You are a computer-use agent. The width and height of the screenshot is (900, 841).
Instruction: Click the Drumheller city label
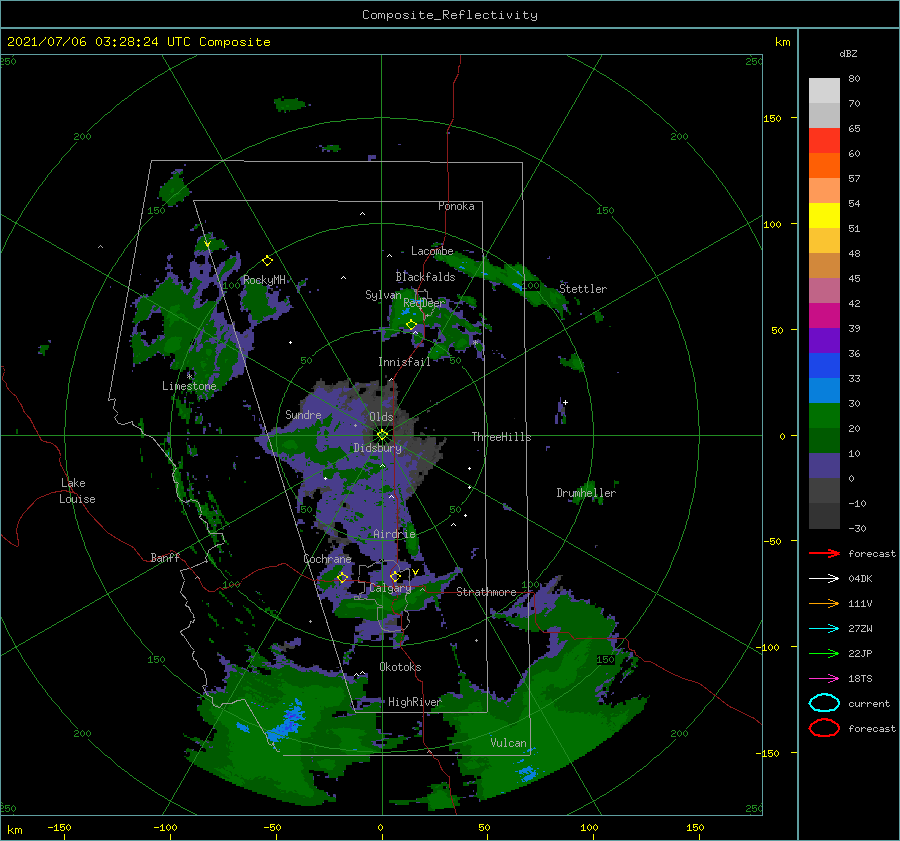(586, 493)
